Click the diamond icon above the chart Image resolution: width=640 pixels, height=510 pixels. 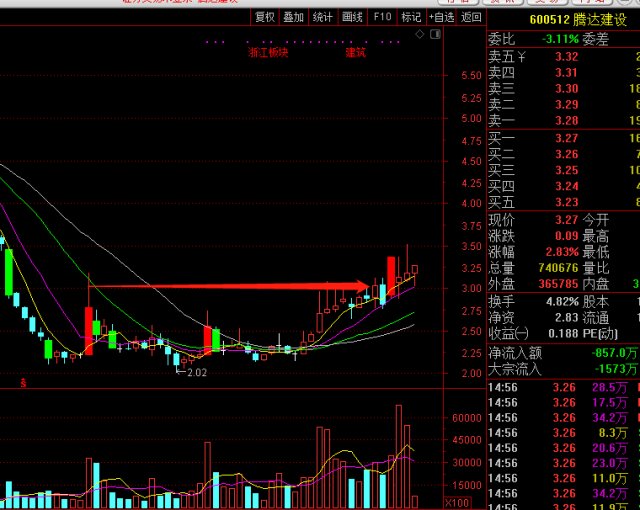pos(420,34)
